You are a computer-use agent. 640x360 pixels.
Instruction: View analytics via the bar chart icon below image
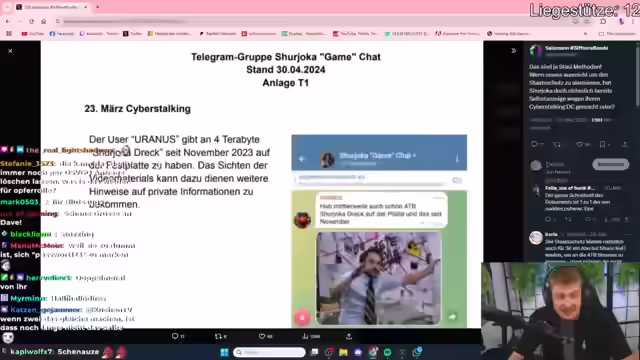tap(305, 336)
